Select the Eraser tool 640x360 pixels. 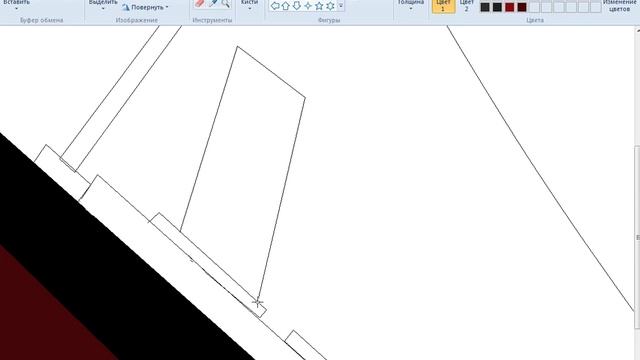tap(199, 3)
